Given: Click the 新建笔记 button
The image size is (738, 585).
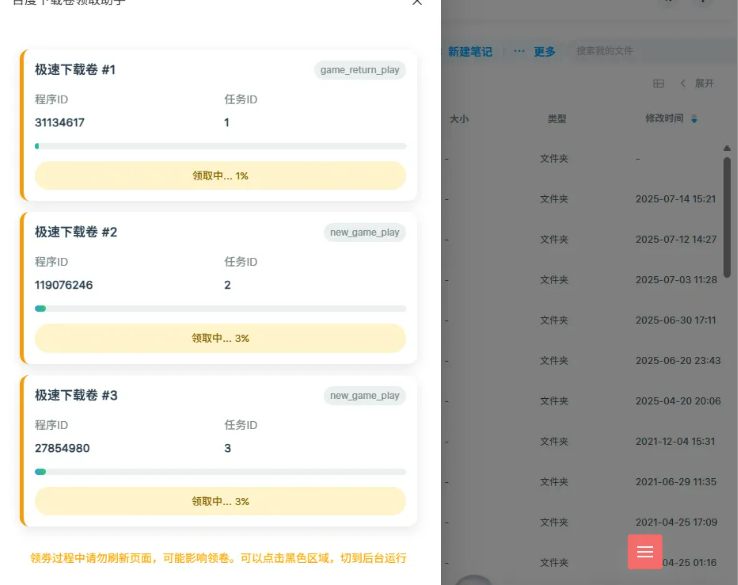Looking at the screenshot, I should coord(469,51).
